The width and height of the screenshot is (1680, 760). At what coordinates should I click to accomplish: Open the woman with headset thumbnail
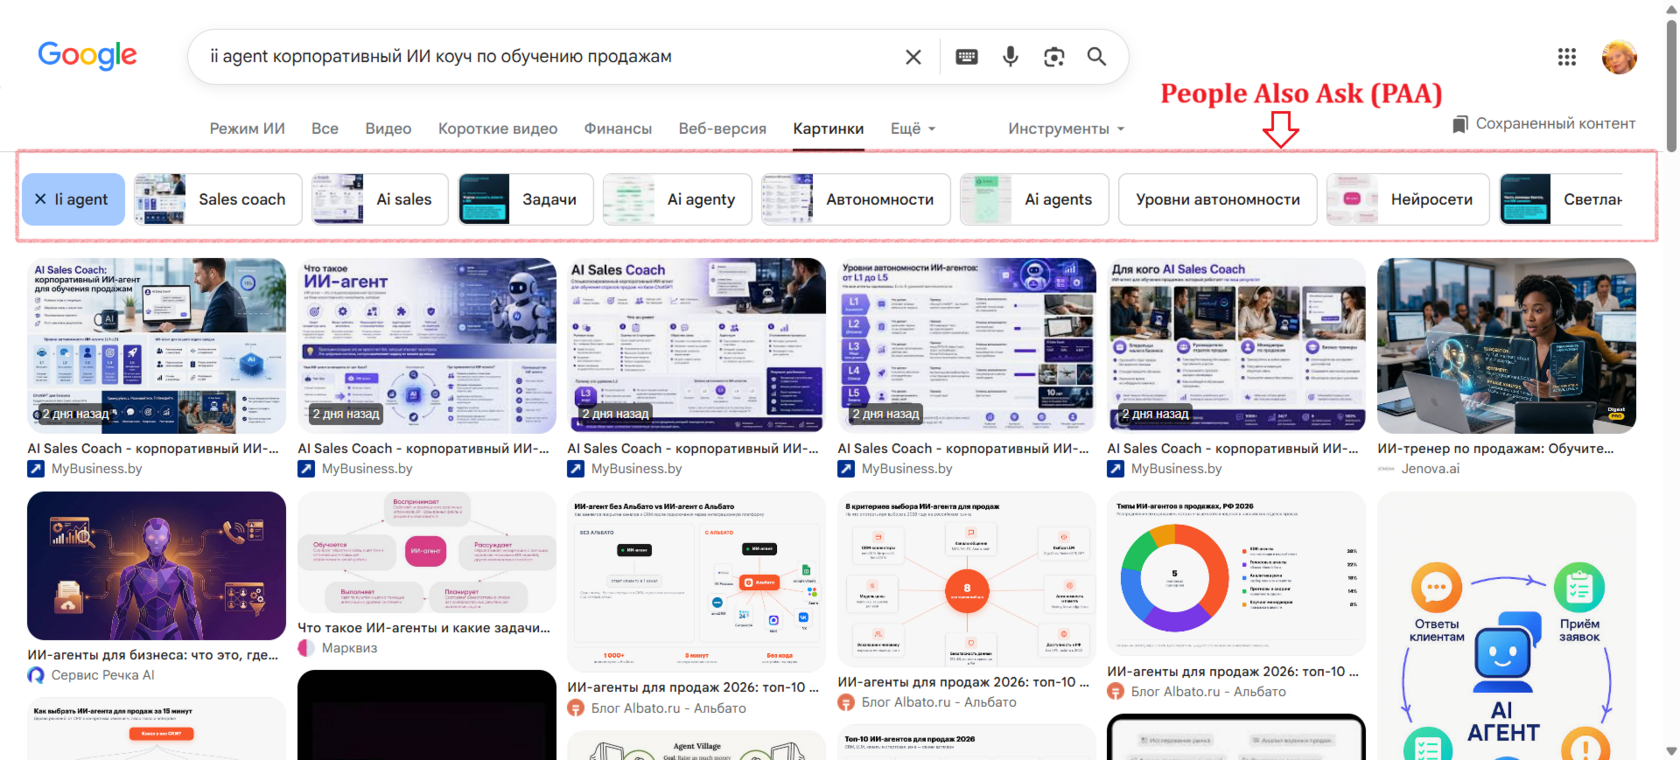[x=1506, y=346]
